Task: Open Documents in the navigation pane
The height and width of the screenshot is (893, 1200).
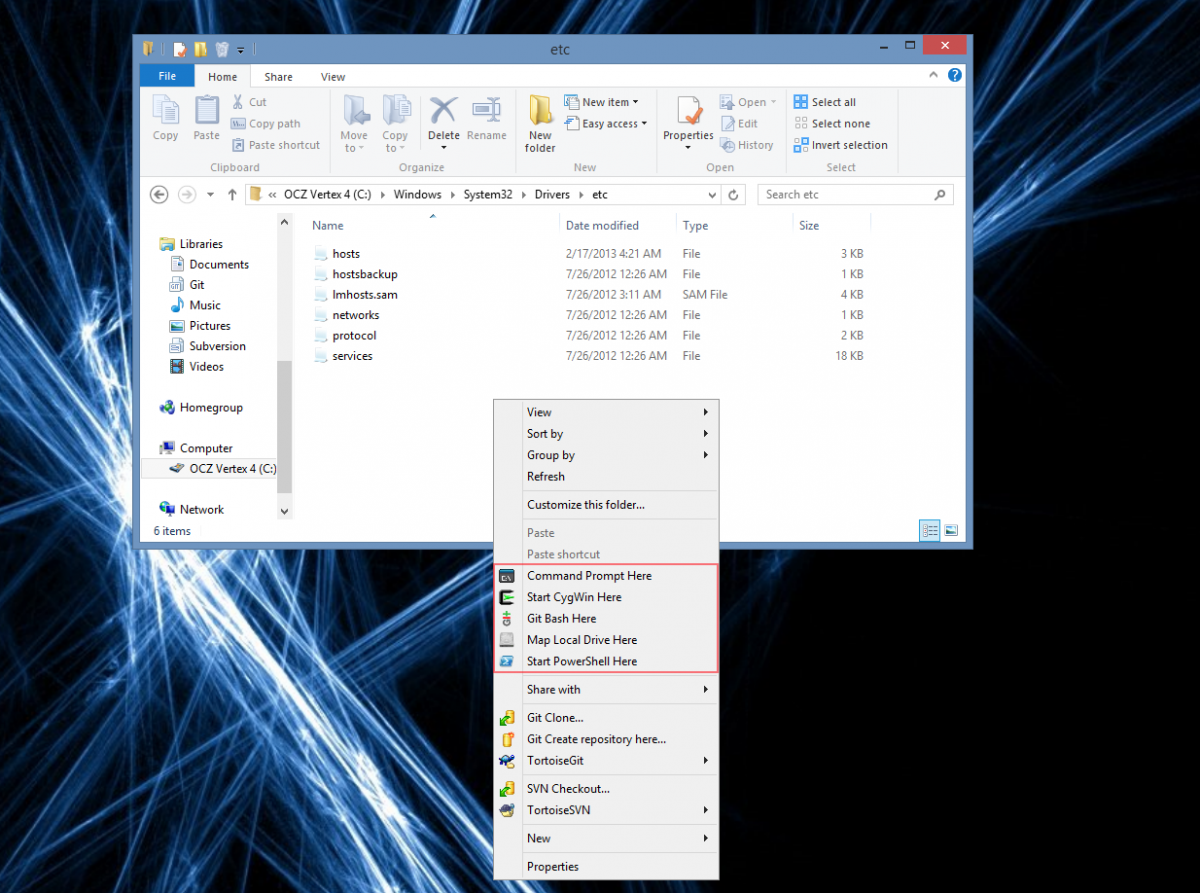Action: [x=219, y=265]
